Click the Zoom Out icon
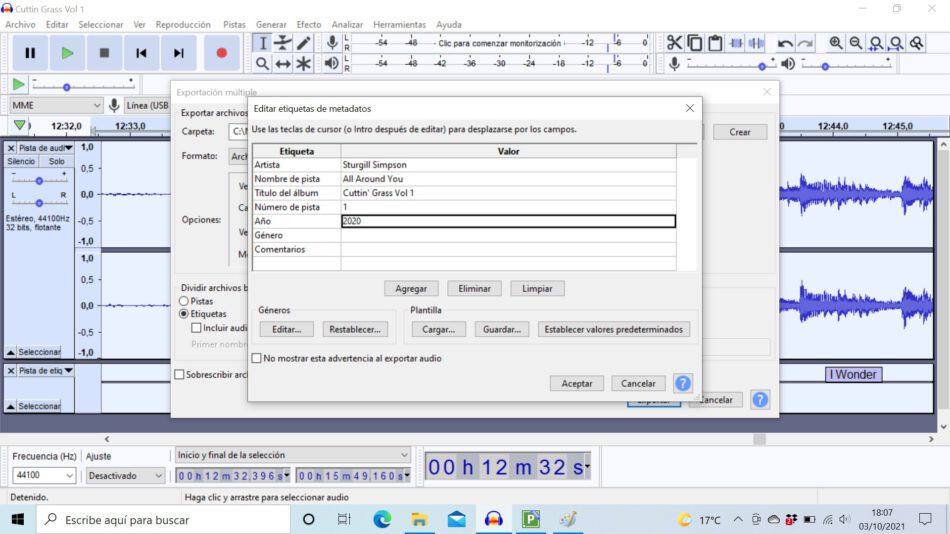 (856, 43)
